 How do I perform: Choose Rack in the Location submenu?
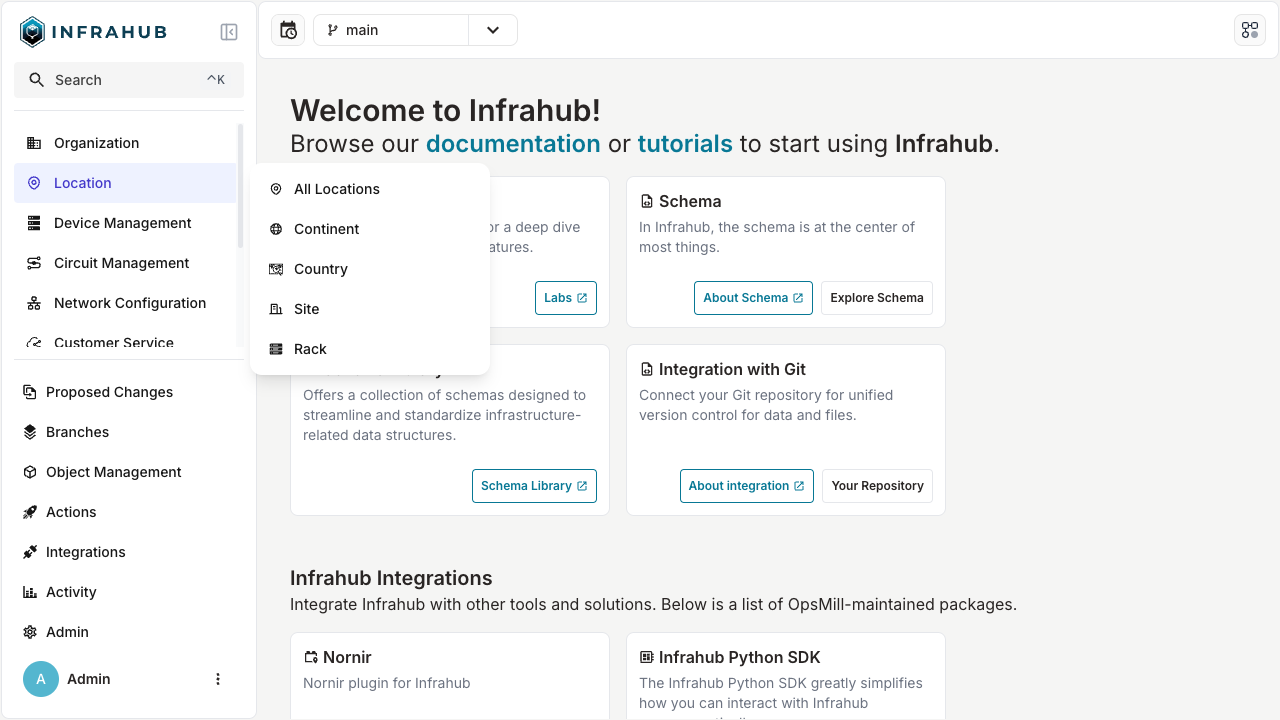310,349
